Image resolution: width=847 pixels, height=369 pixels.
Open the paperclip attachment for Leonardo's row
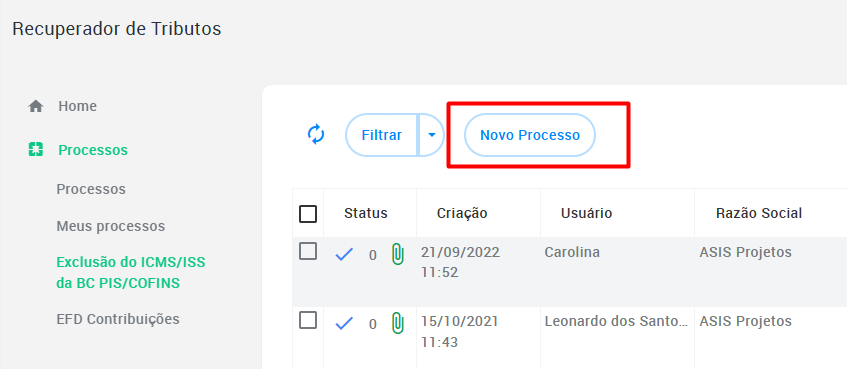pos(398,323)
